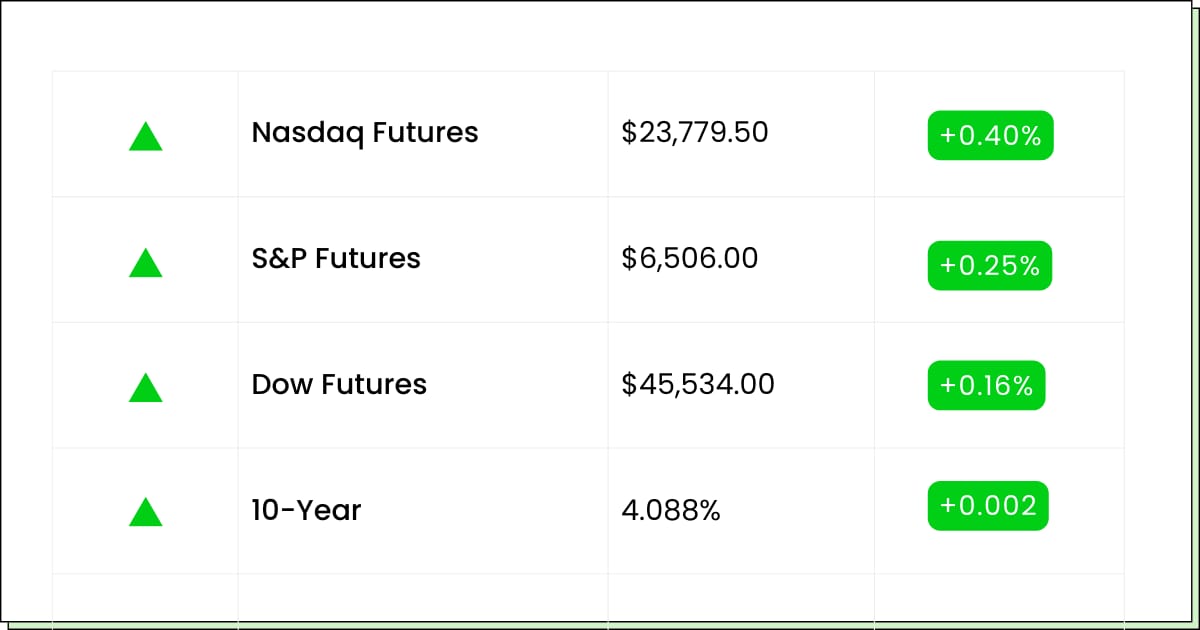This screenshot has width=1200, height=630.
Task: Click the +0.25% change badge
Action: click(x=990, y=266)
